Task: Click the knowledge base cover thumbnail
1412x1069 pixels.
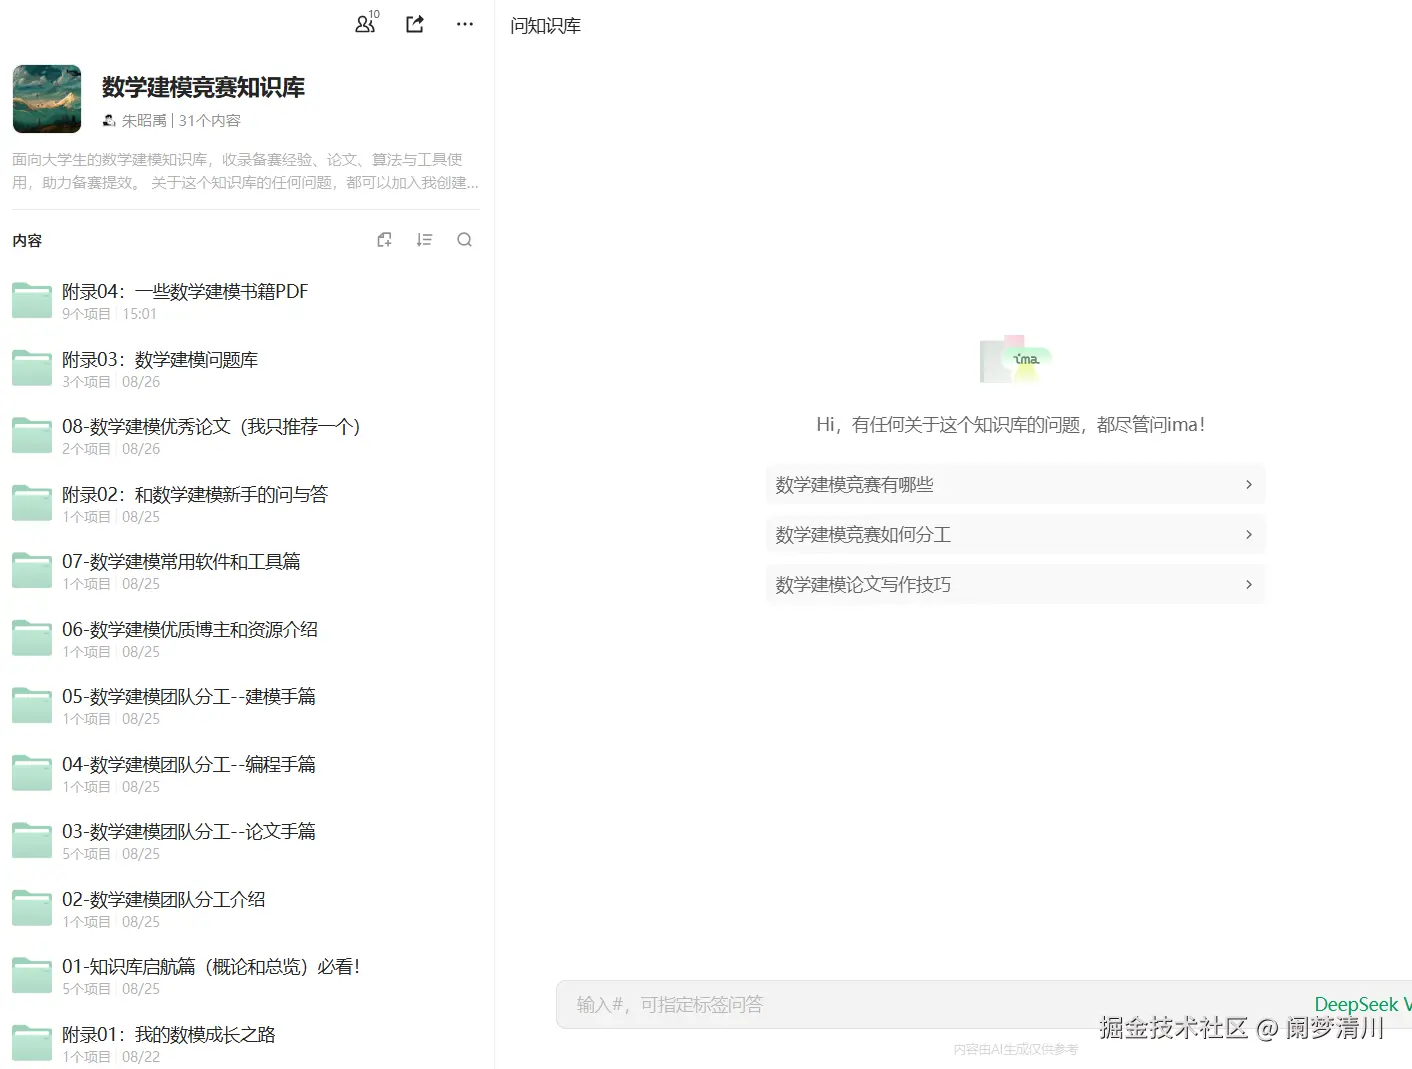Action: [x=47, y=99]
